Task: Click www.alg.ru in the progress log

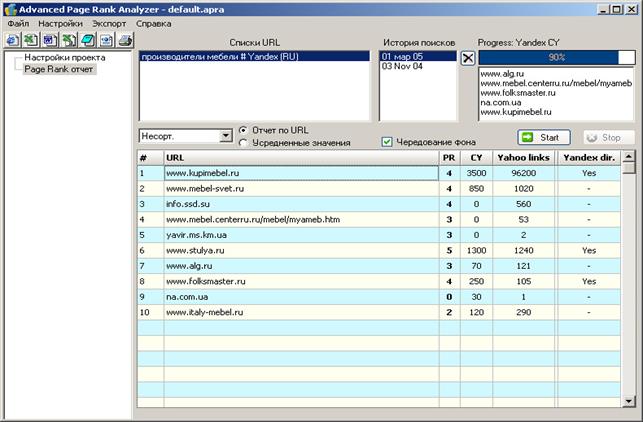Action: (502, 74)
